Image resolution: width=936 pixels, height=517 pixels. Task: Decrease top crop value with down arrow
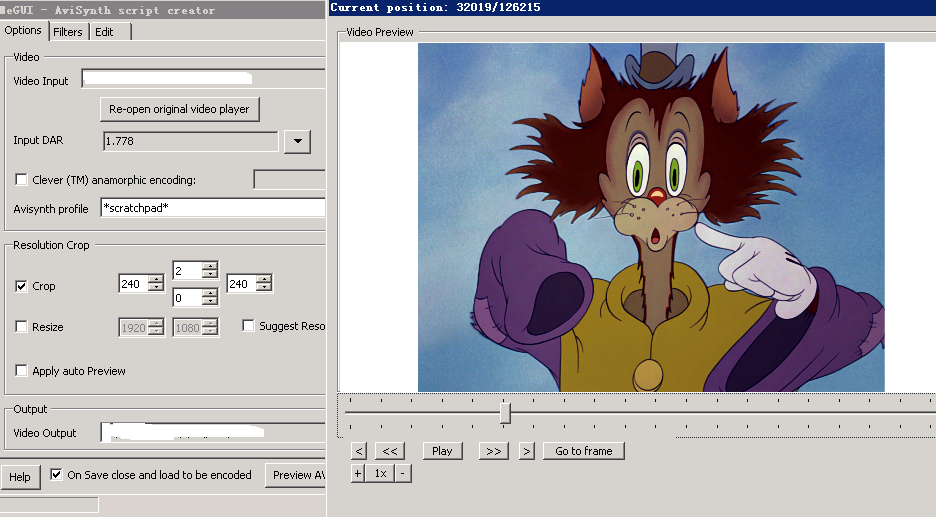pyautogui.click(x=210, y=275)
